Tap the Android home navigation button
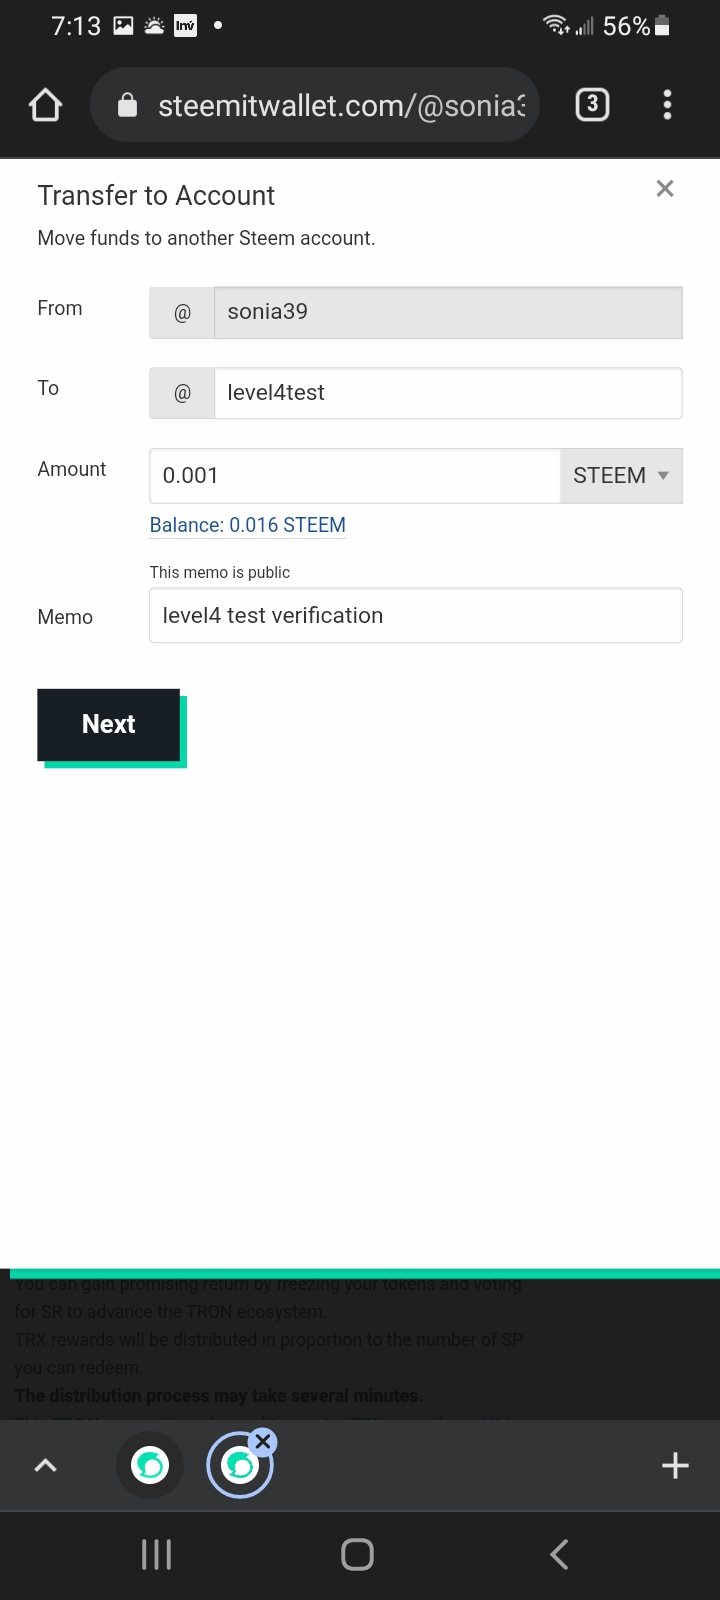This screenshot has width=720, height=1600. (x=358, y=1554)
